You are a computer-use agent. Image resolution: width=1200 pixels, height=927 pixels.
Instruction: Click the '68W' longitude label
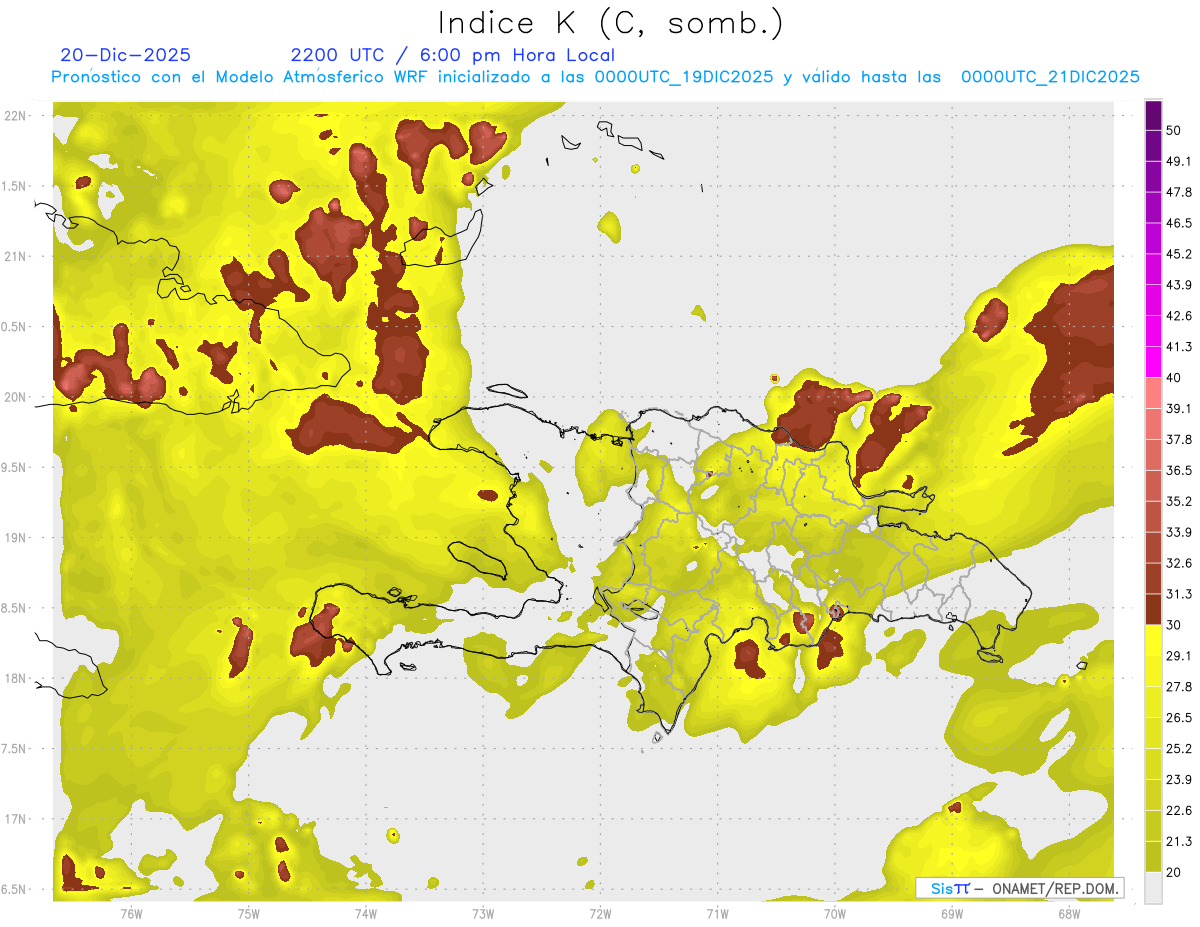pyautogui.click(x=1069, y=913)
